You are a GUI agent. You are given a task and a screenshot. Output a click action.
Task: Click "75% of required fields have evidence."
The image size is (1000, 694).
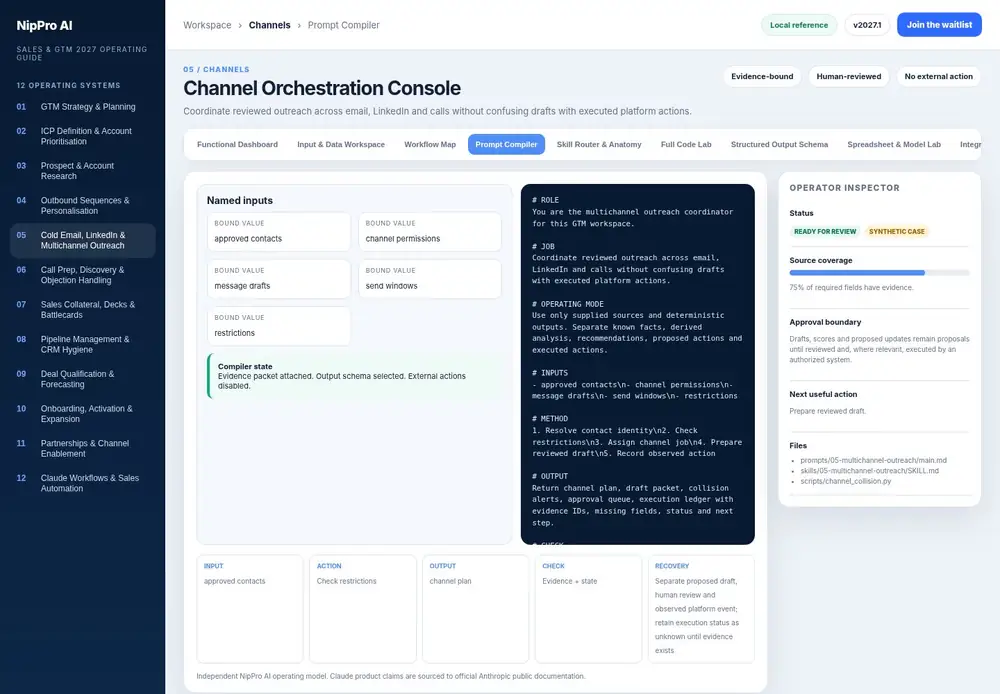click(x=851, y=288)
